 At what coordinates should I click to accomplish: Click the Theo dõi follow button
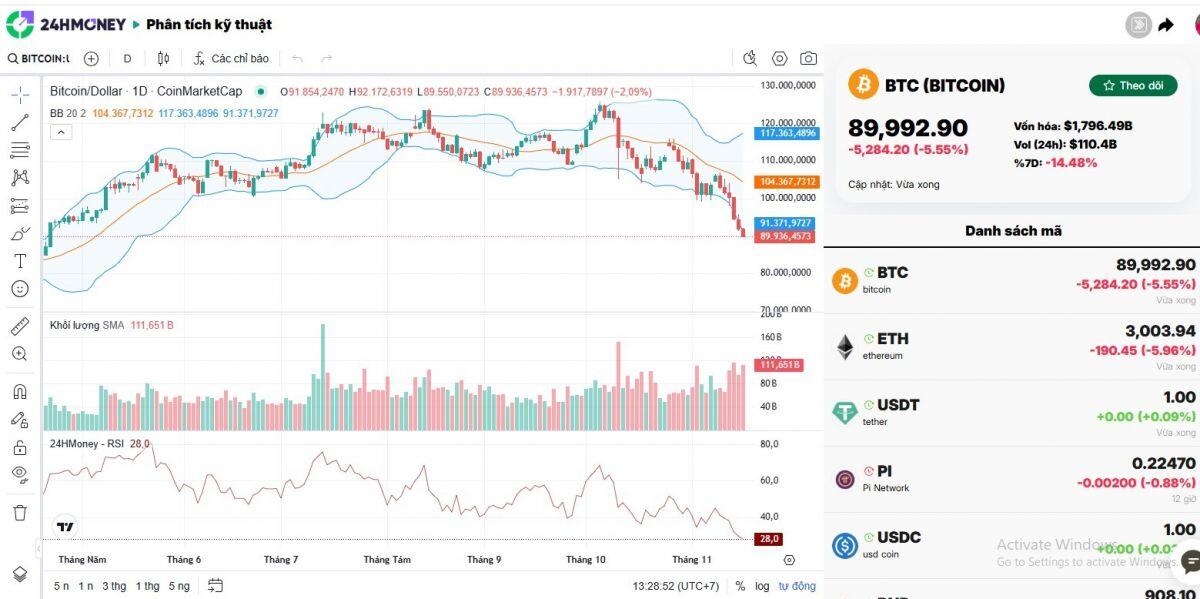point(1133,85)
